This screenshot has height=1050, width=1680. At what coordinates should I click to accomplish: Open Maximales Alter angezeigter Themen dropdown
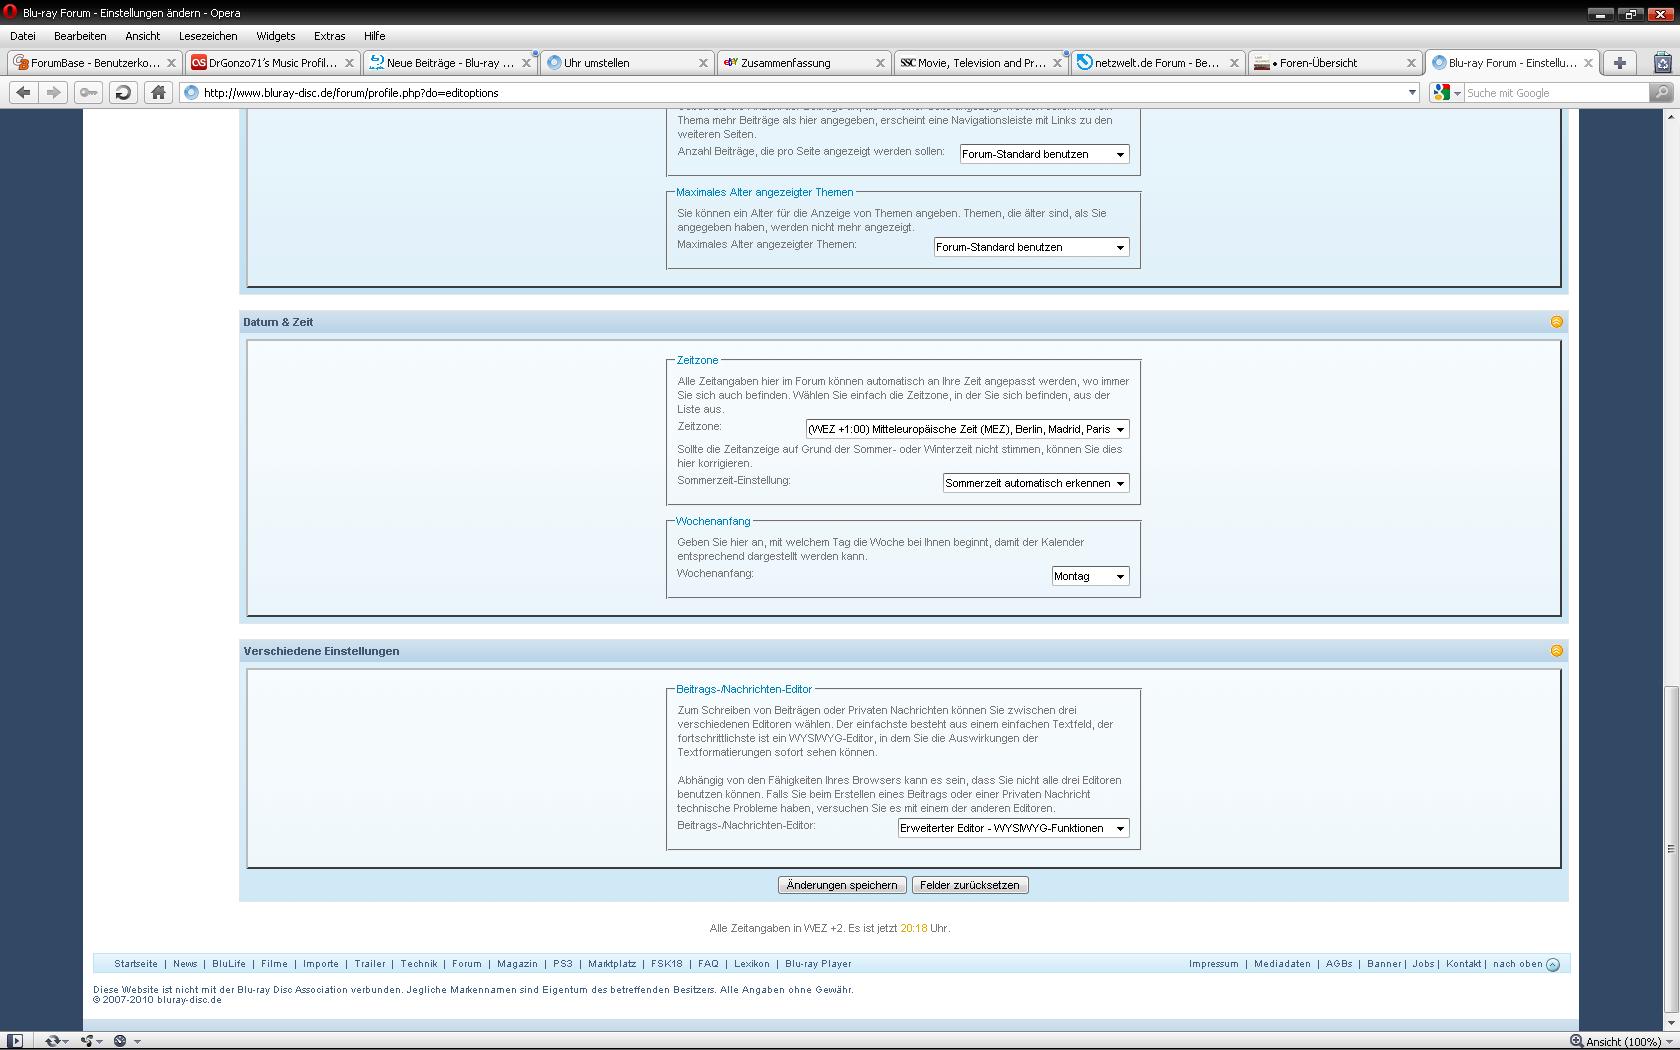[1031, 247]
